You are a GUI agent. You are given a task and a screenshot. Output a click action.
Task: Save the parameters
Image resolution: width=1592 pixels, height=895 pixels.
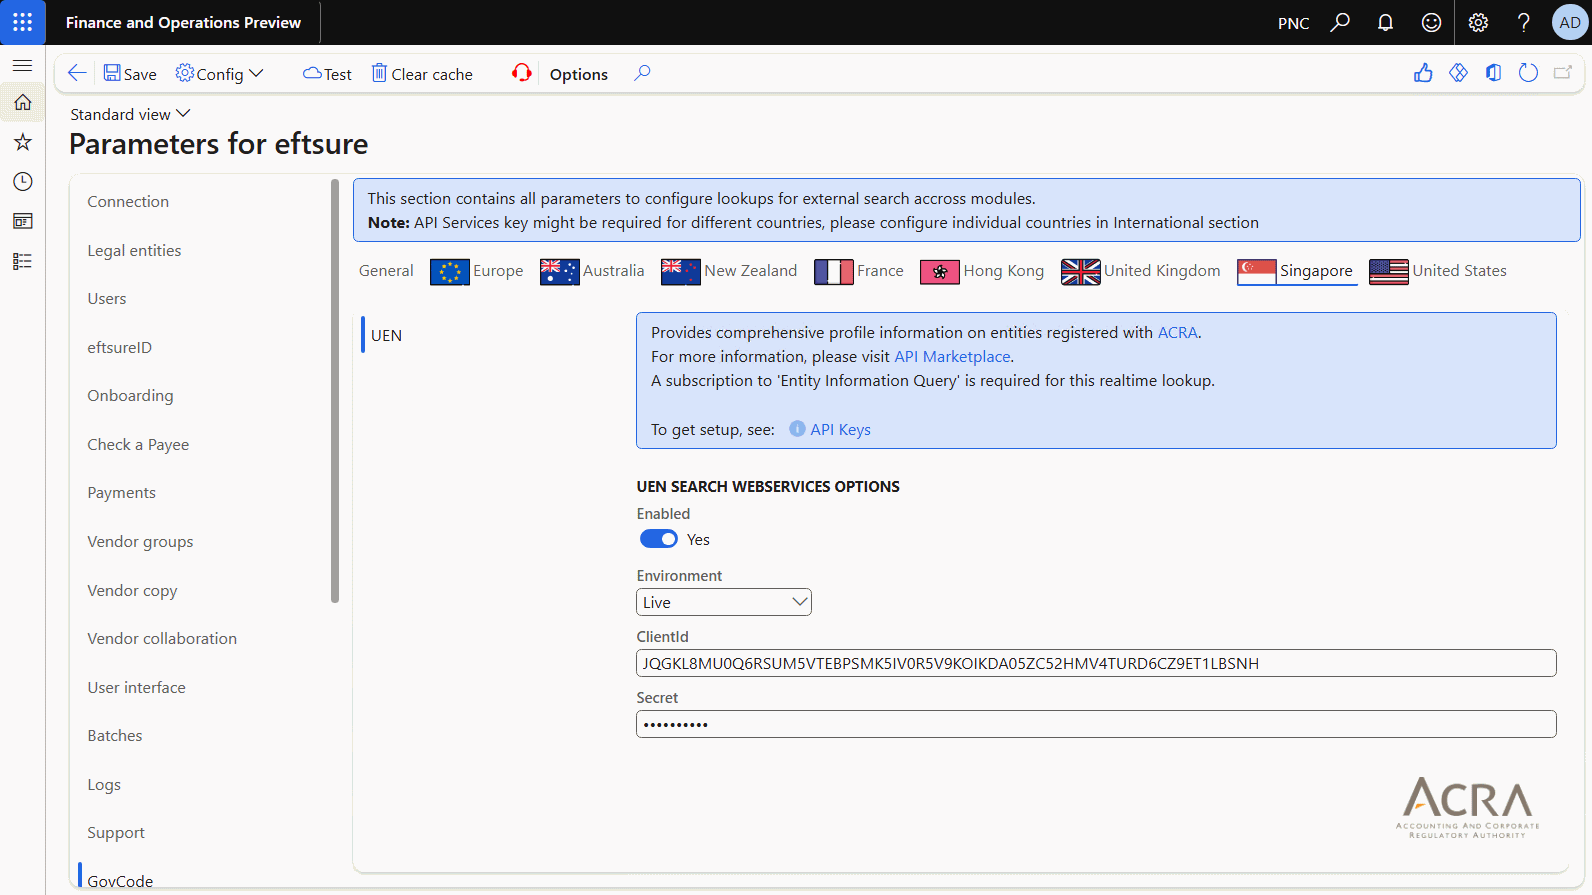130,74
